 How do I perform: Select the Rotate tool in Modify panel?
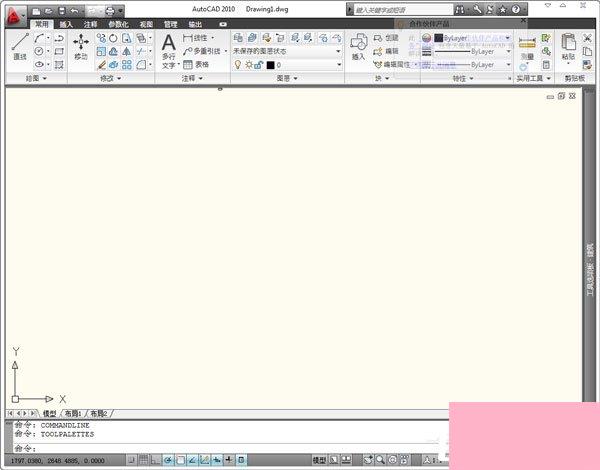point(114,38)
